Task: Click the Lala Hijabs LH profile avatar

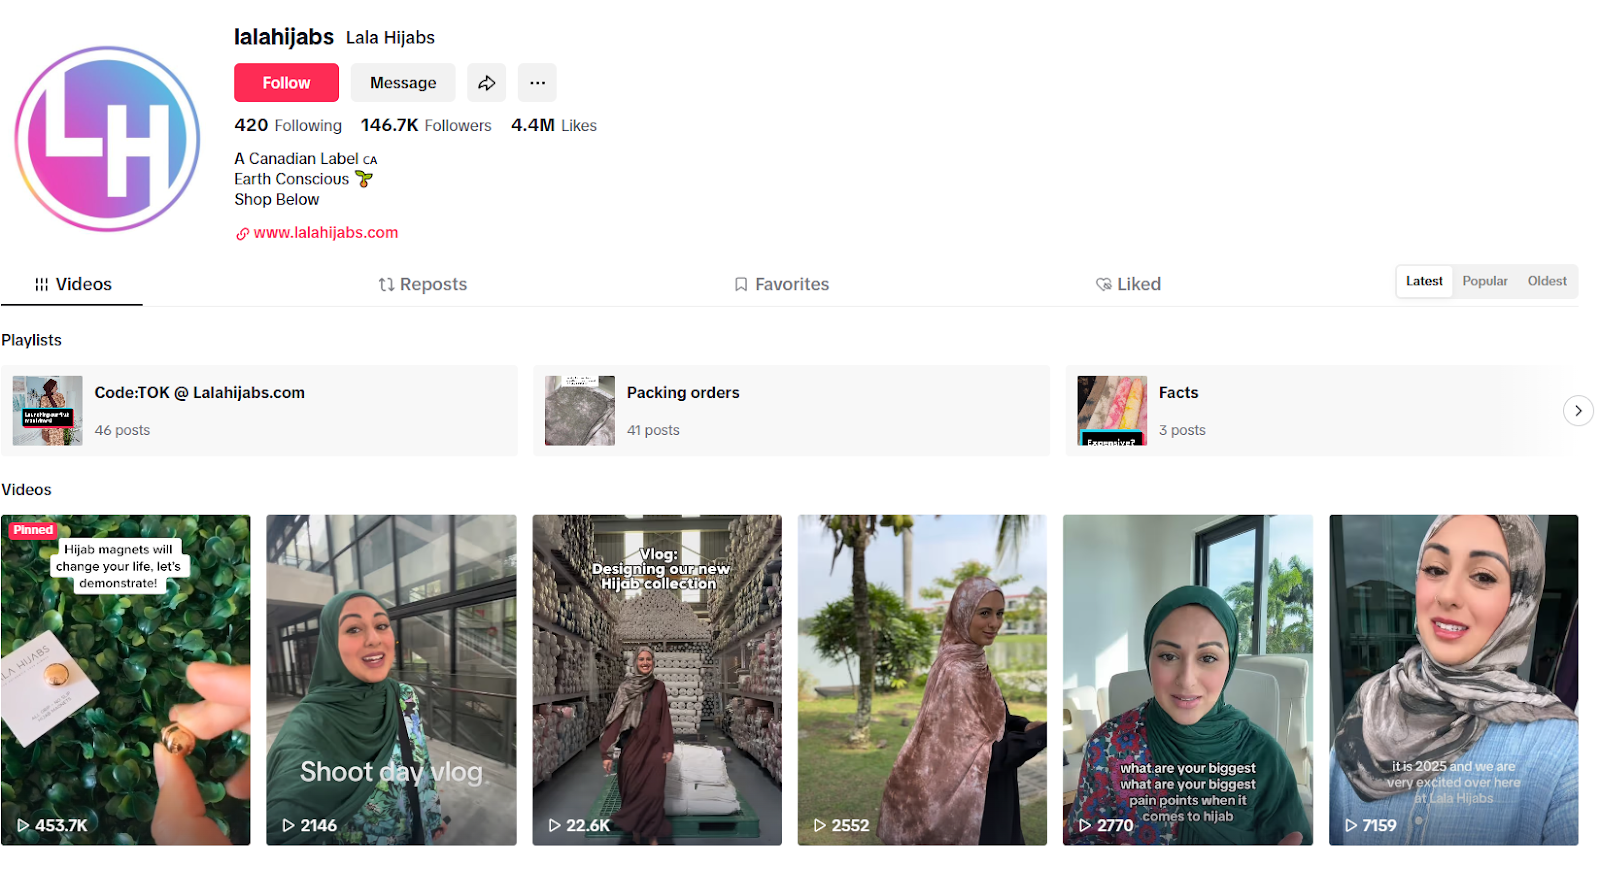Action: [x=107, y=139]
